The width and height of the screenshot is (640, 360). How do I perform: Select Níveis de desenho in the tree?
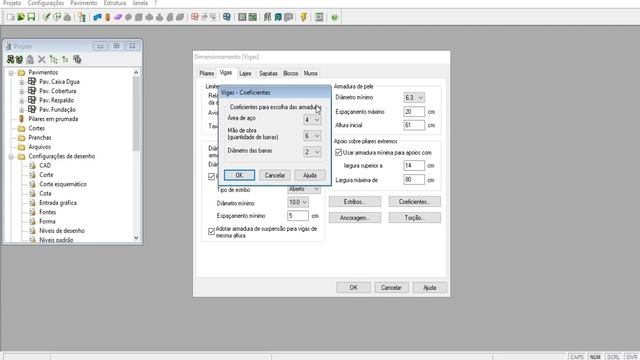(62, 231)
